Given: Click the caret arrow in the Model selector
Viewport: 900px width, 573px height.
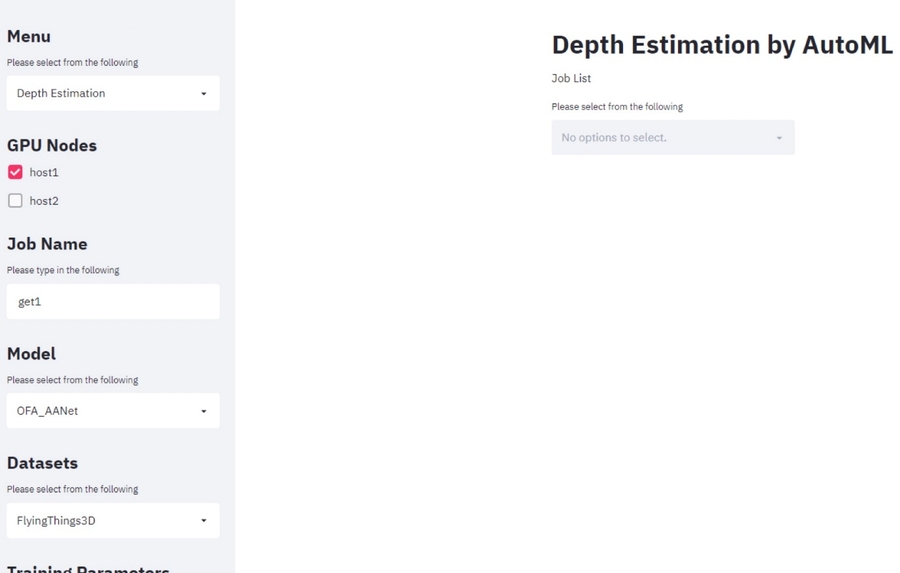Looking at the screenshot, I should click(x=204, y=411).
